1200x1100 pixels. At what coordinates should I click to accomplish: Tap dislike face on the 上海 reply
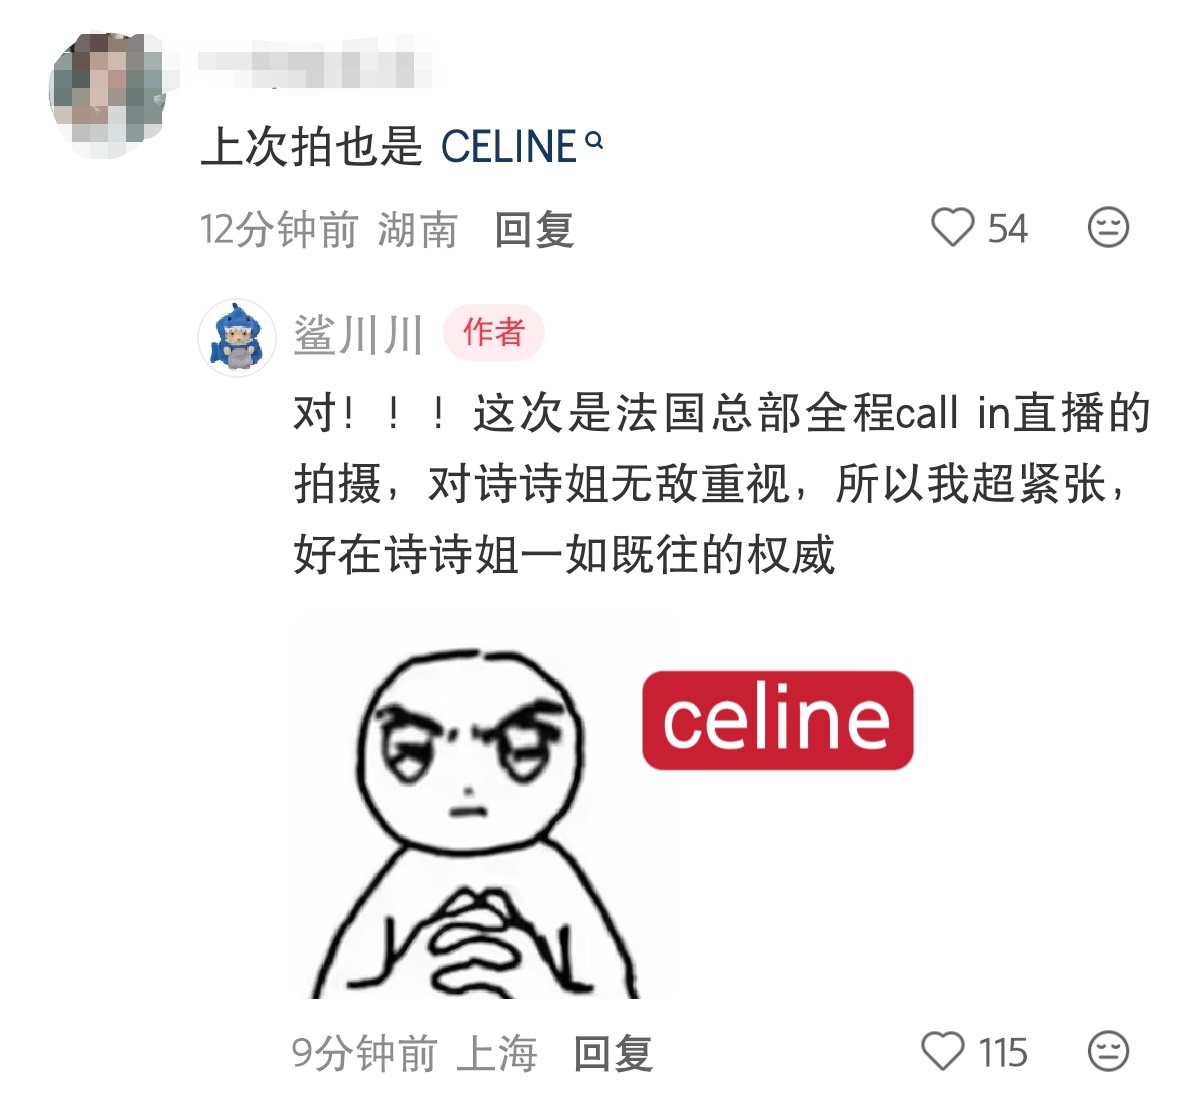pos(1108,1052)
